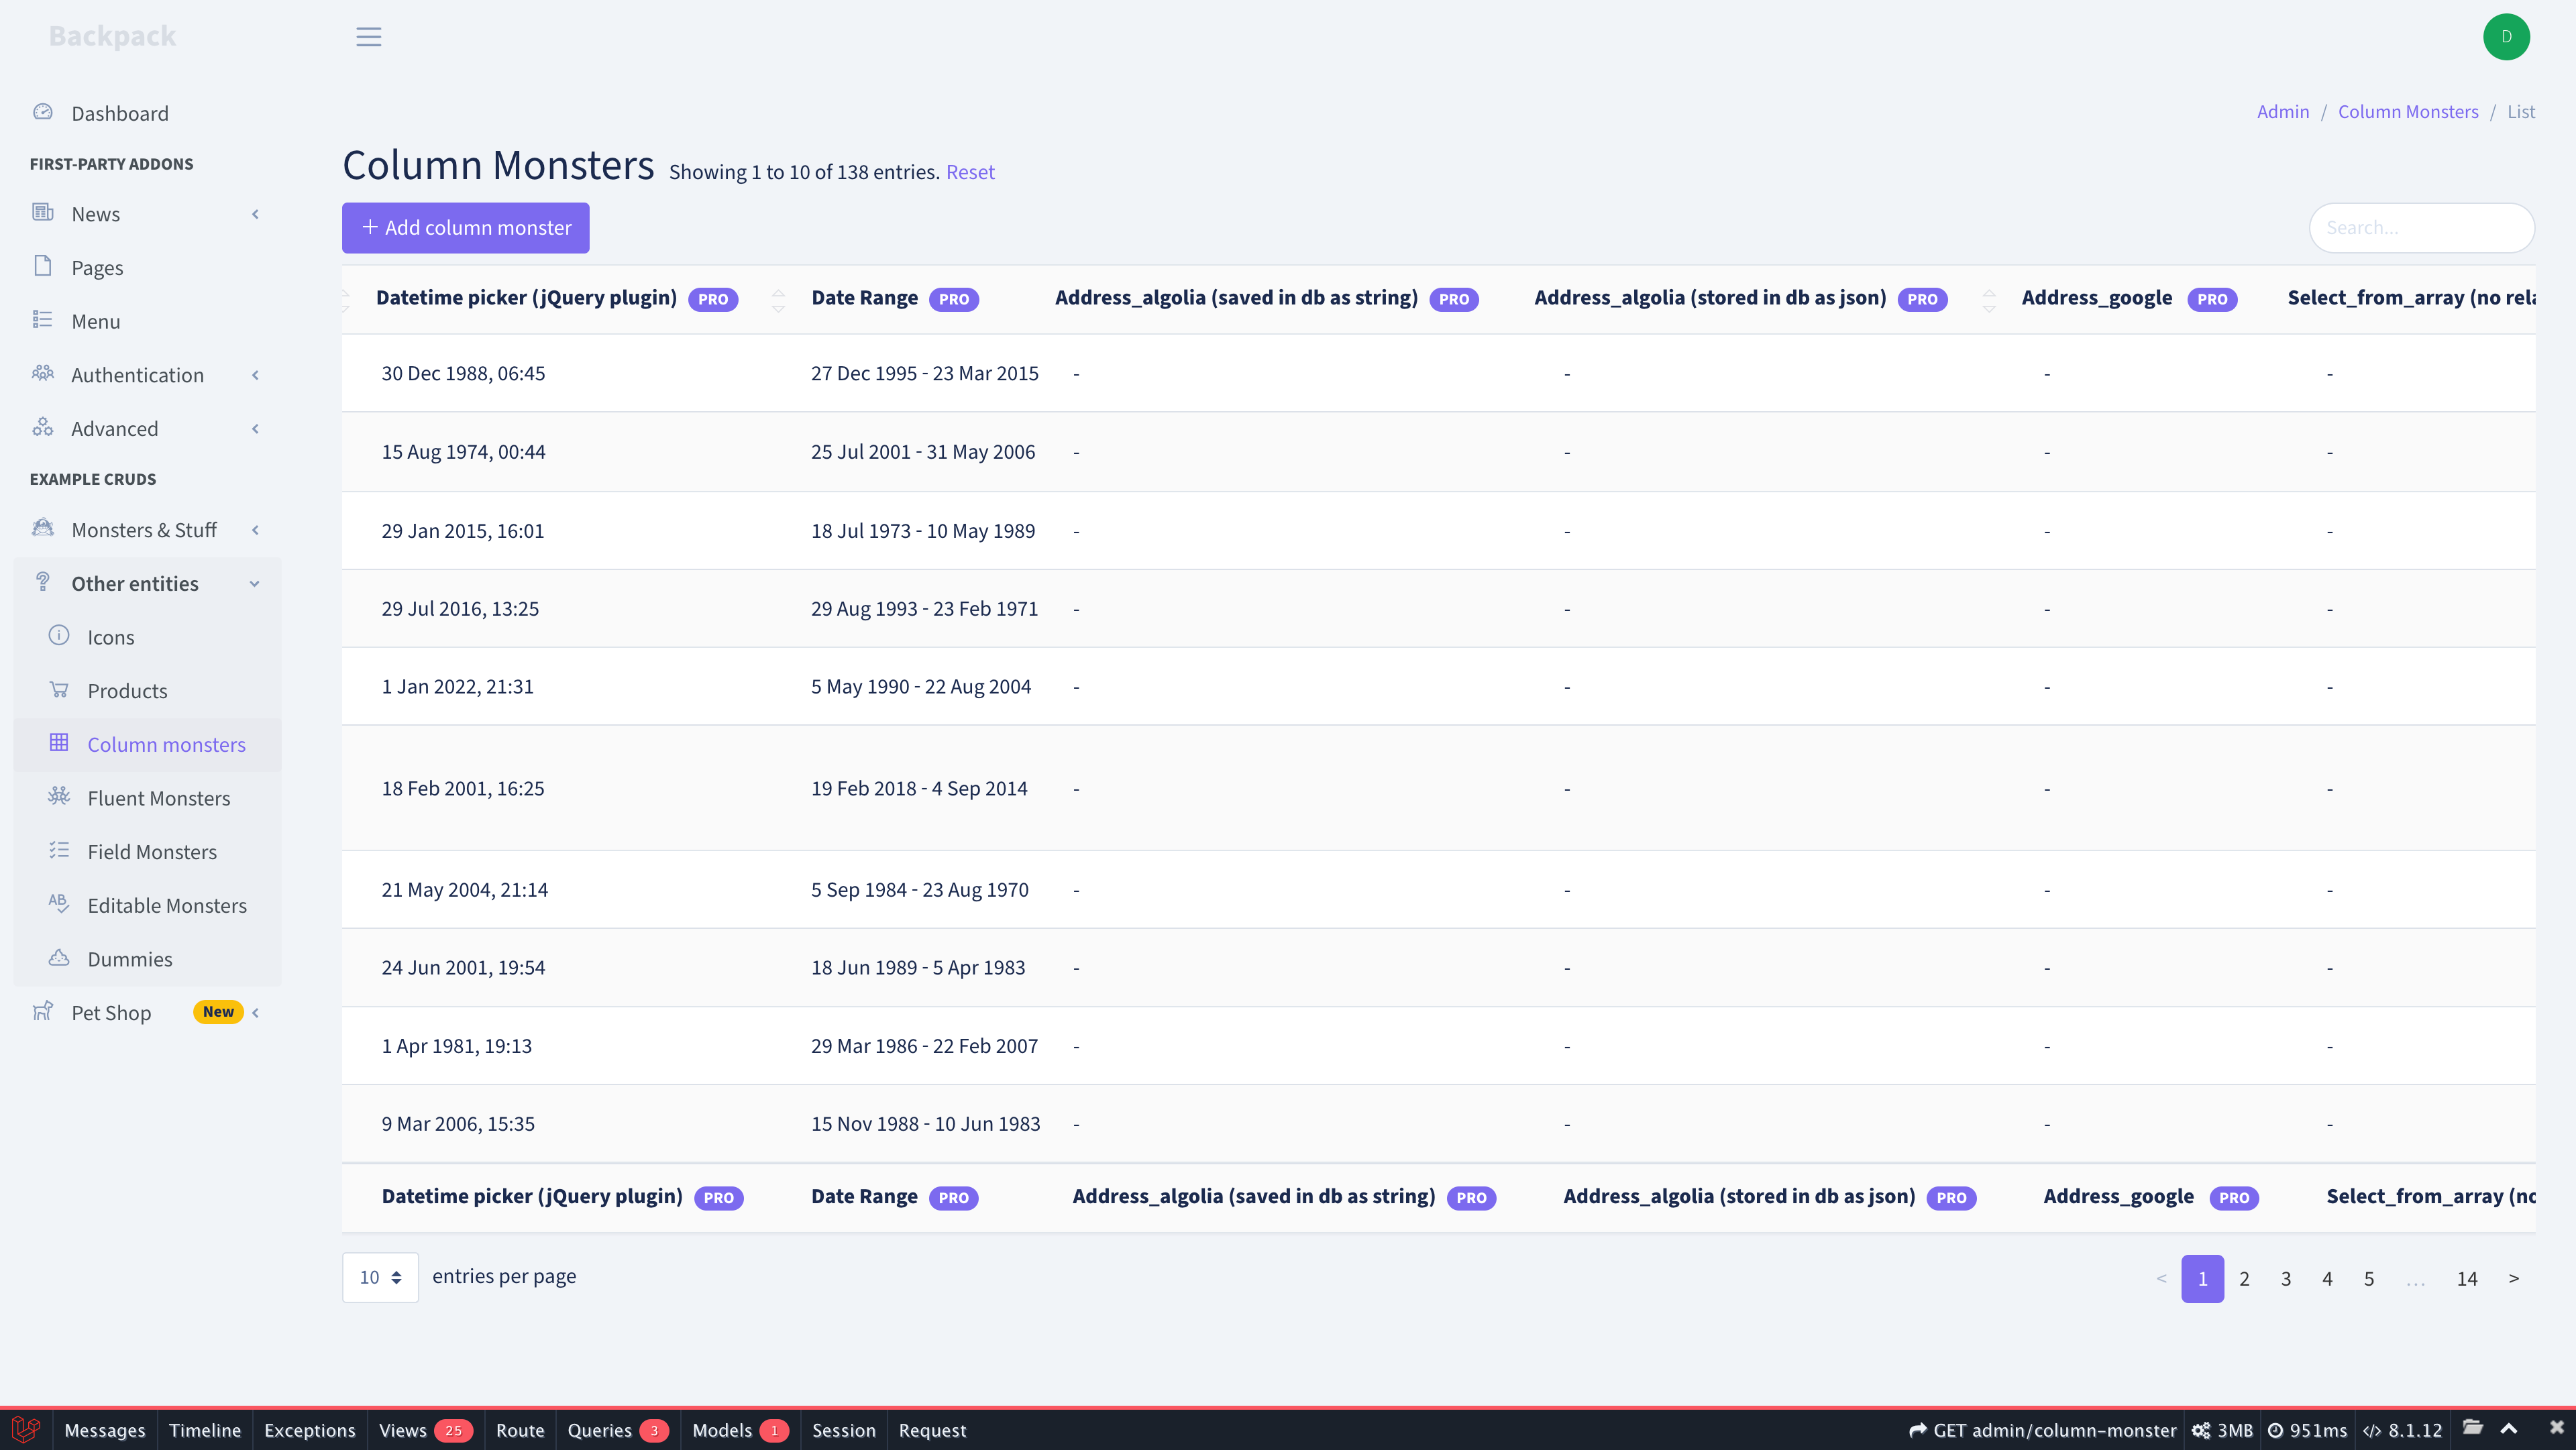Click the Products shopping cart icon
The width and height of the screenshot is (2576, 1450).
tap(59, 690)
